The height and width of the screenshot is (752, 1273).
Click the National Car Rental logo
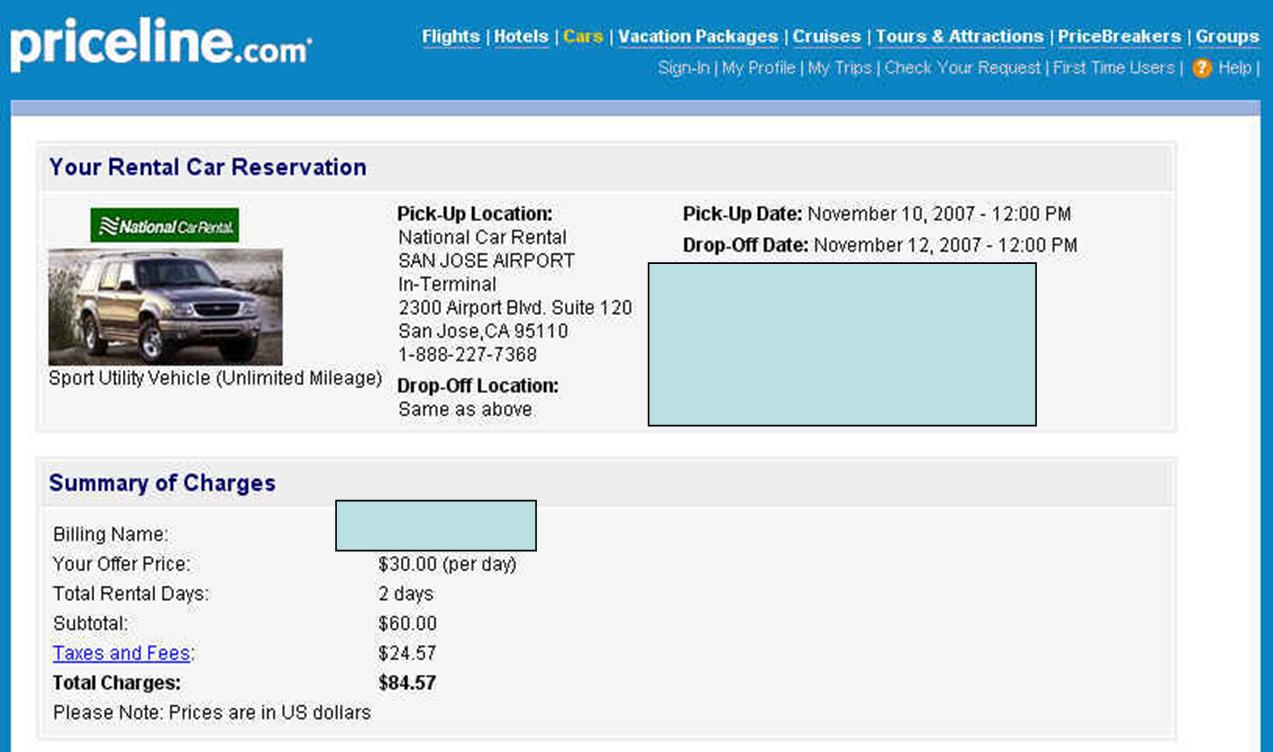pos(165,225)
